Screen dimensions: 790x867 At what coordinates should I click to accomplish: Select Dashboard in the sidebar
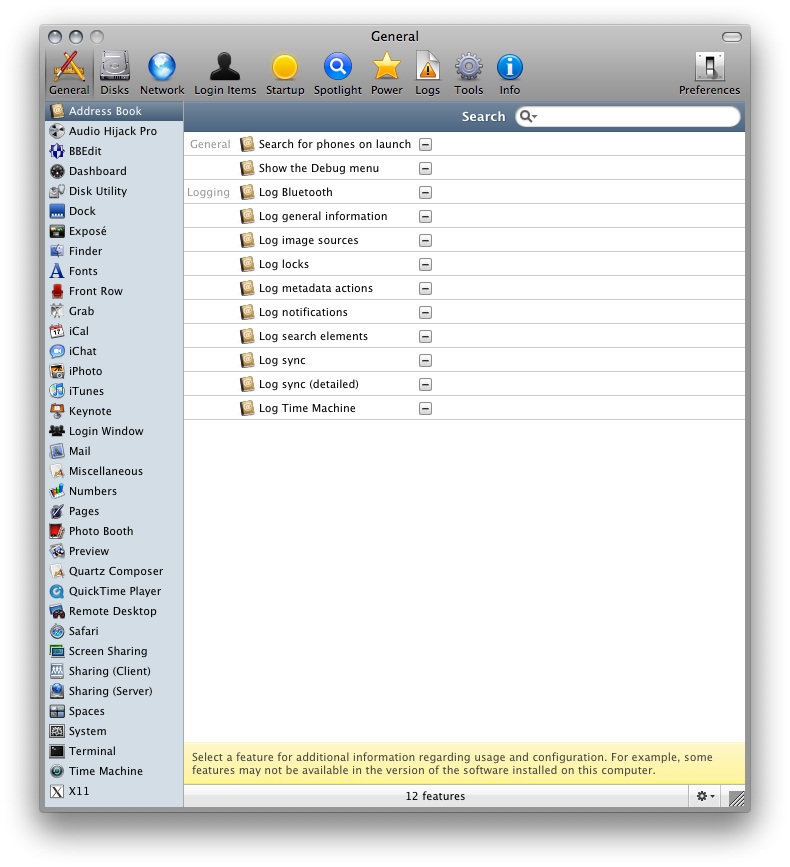tap(114, 171)
